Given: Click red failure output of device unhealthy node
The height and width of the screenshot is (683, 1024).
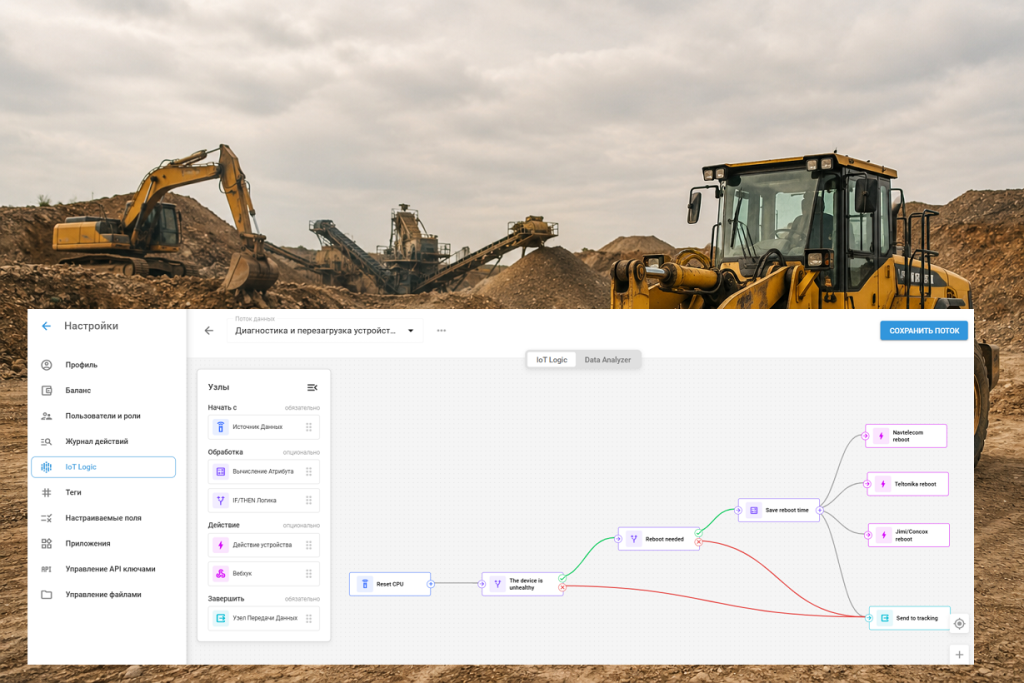Looking at the screenshot, I should tap(562, 588).
